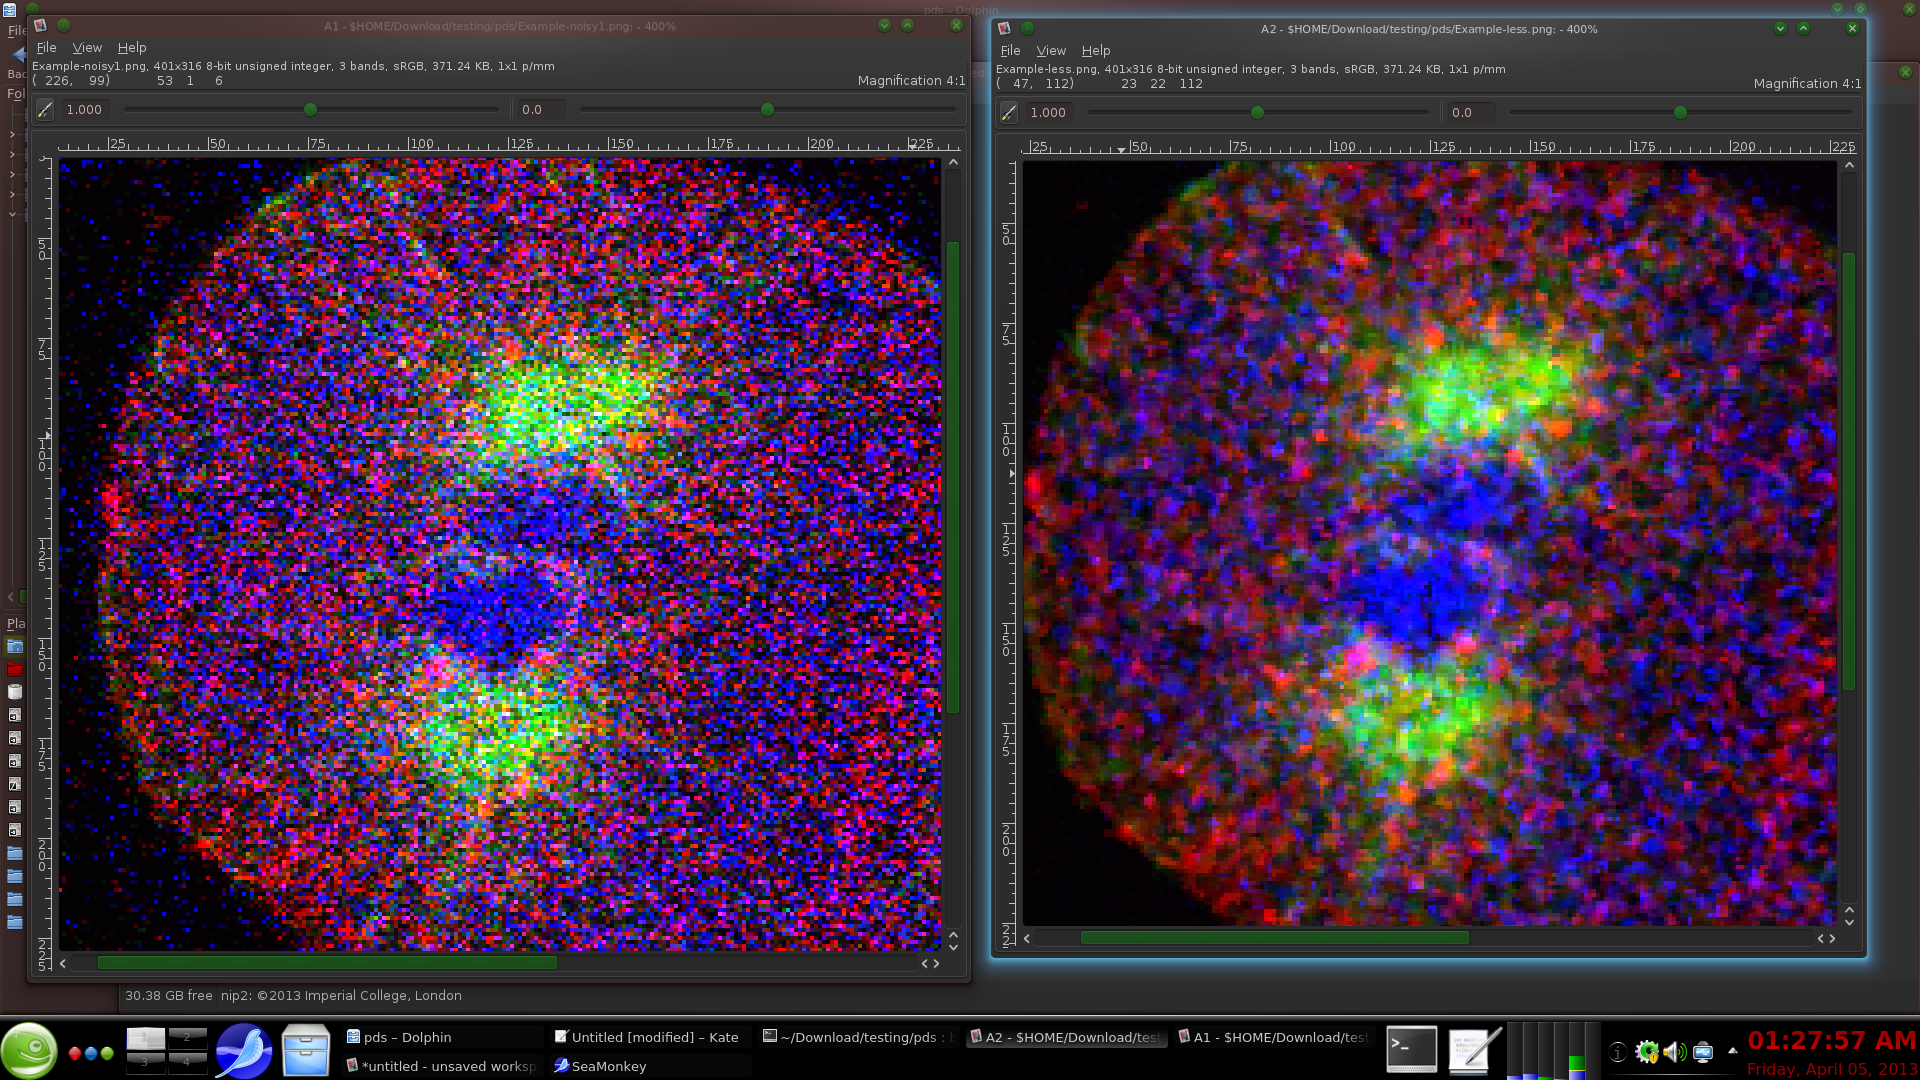Click the 1.000 scale field in A1
The image size is (1920, 1080).
84,110
